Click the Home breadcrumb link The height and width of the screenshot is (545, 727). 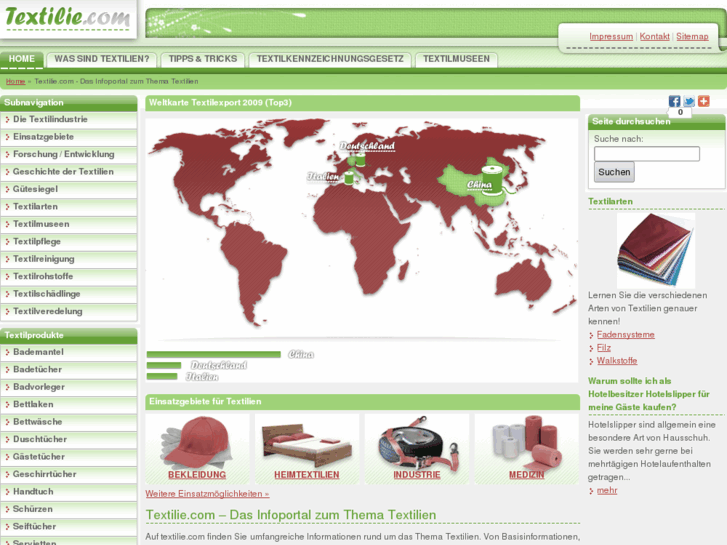click(x=15, y=81)
